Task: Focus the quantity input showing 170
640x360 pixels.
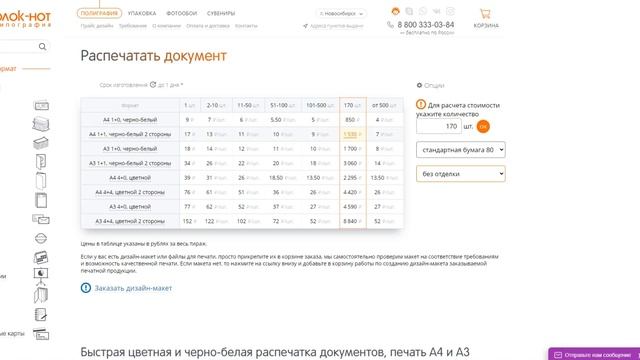Action: [439, 127]
